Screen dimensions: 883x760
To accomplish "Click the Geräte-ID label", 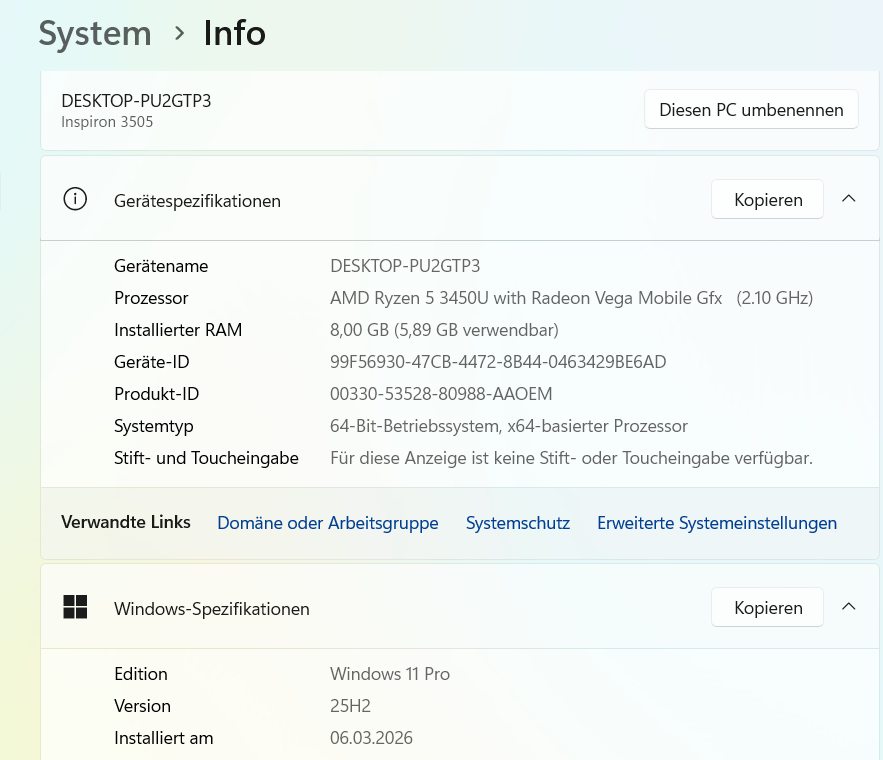I will point(151,362).
